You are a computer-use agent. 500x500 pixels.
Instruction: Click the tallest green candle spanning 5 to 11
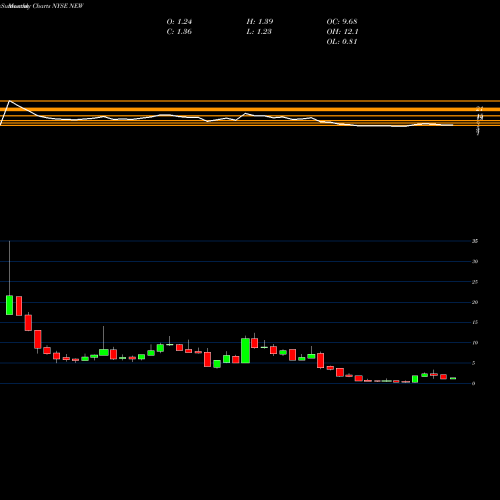tap(246, 351)
